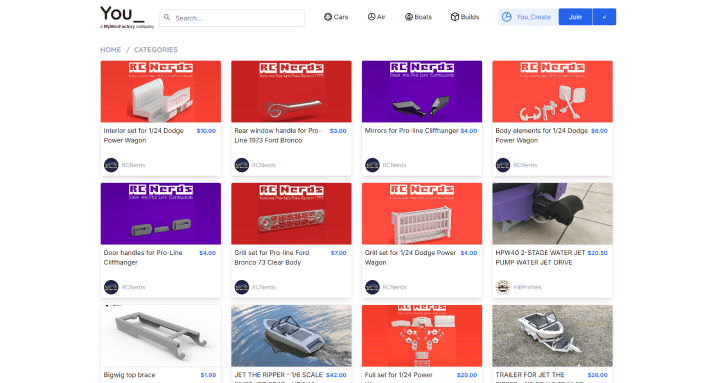The height and width of the screenshot is (383, 711).
Task: Click the $42.00 price on JET THE RIPPER
Action: [x=336, y=375]
